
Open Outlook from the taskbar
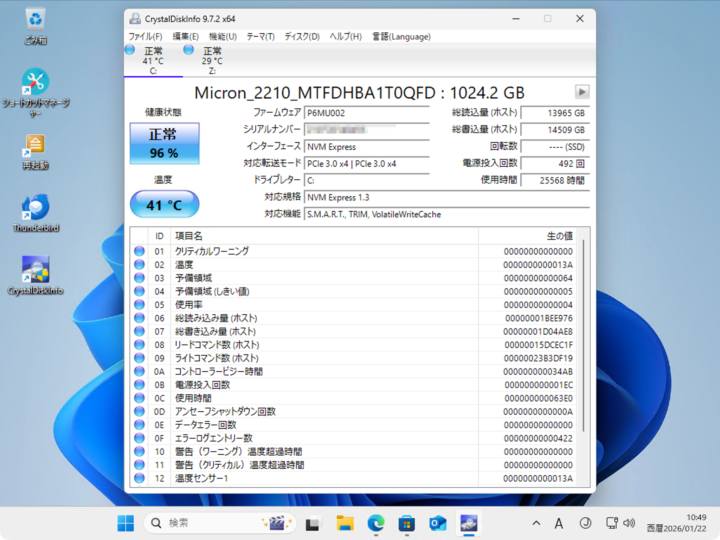tap(437, 523)
